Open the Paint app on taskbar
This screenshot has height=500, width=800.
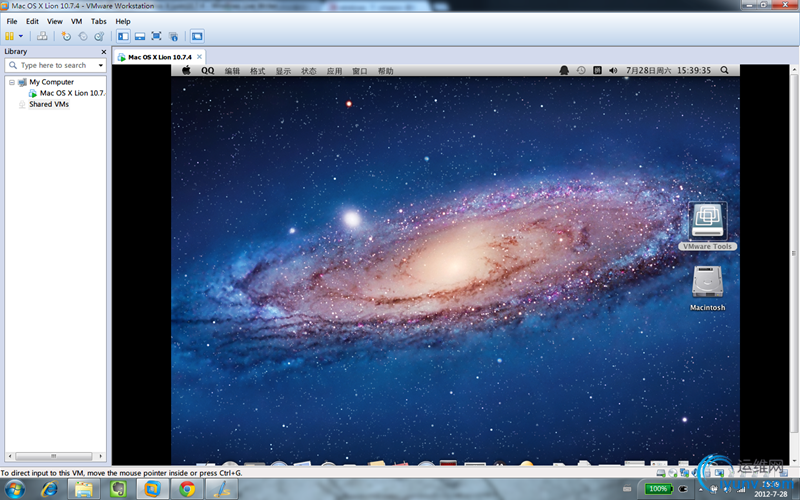click(x=221, y=489)
